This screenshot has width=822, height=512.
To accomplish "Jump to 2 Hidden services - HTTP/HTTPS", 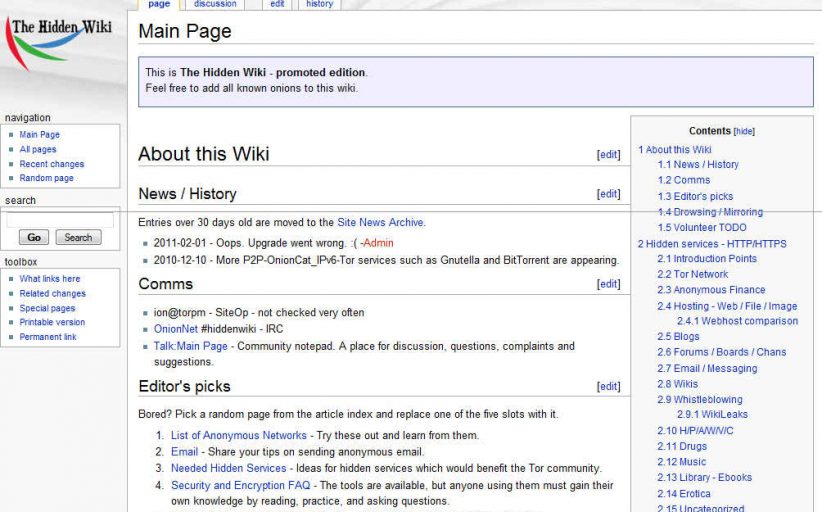I will (x=712, y=244).
